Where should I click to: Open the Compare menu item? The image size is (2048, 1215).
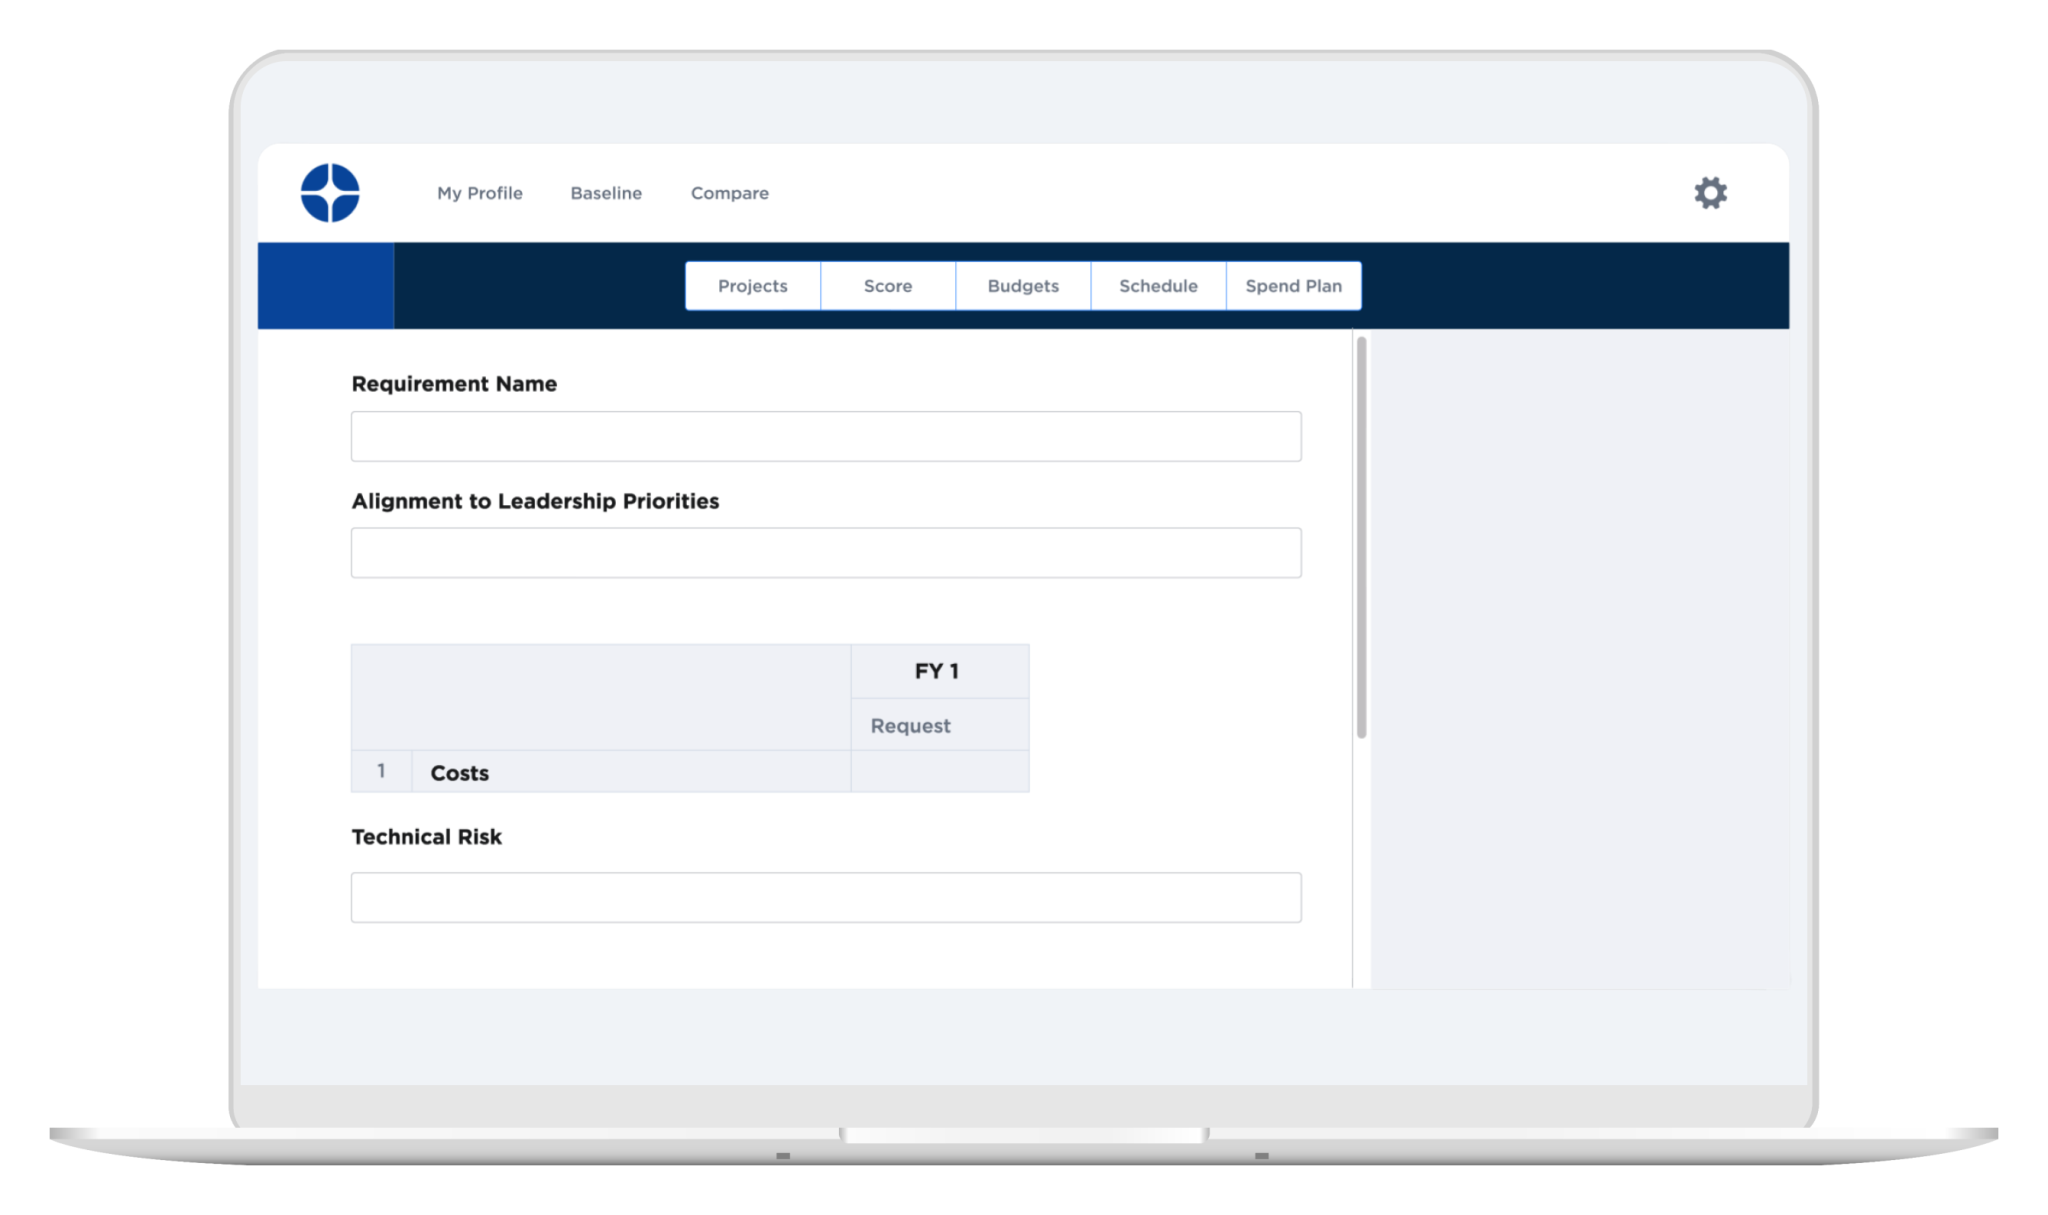tap(729, 193)
